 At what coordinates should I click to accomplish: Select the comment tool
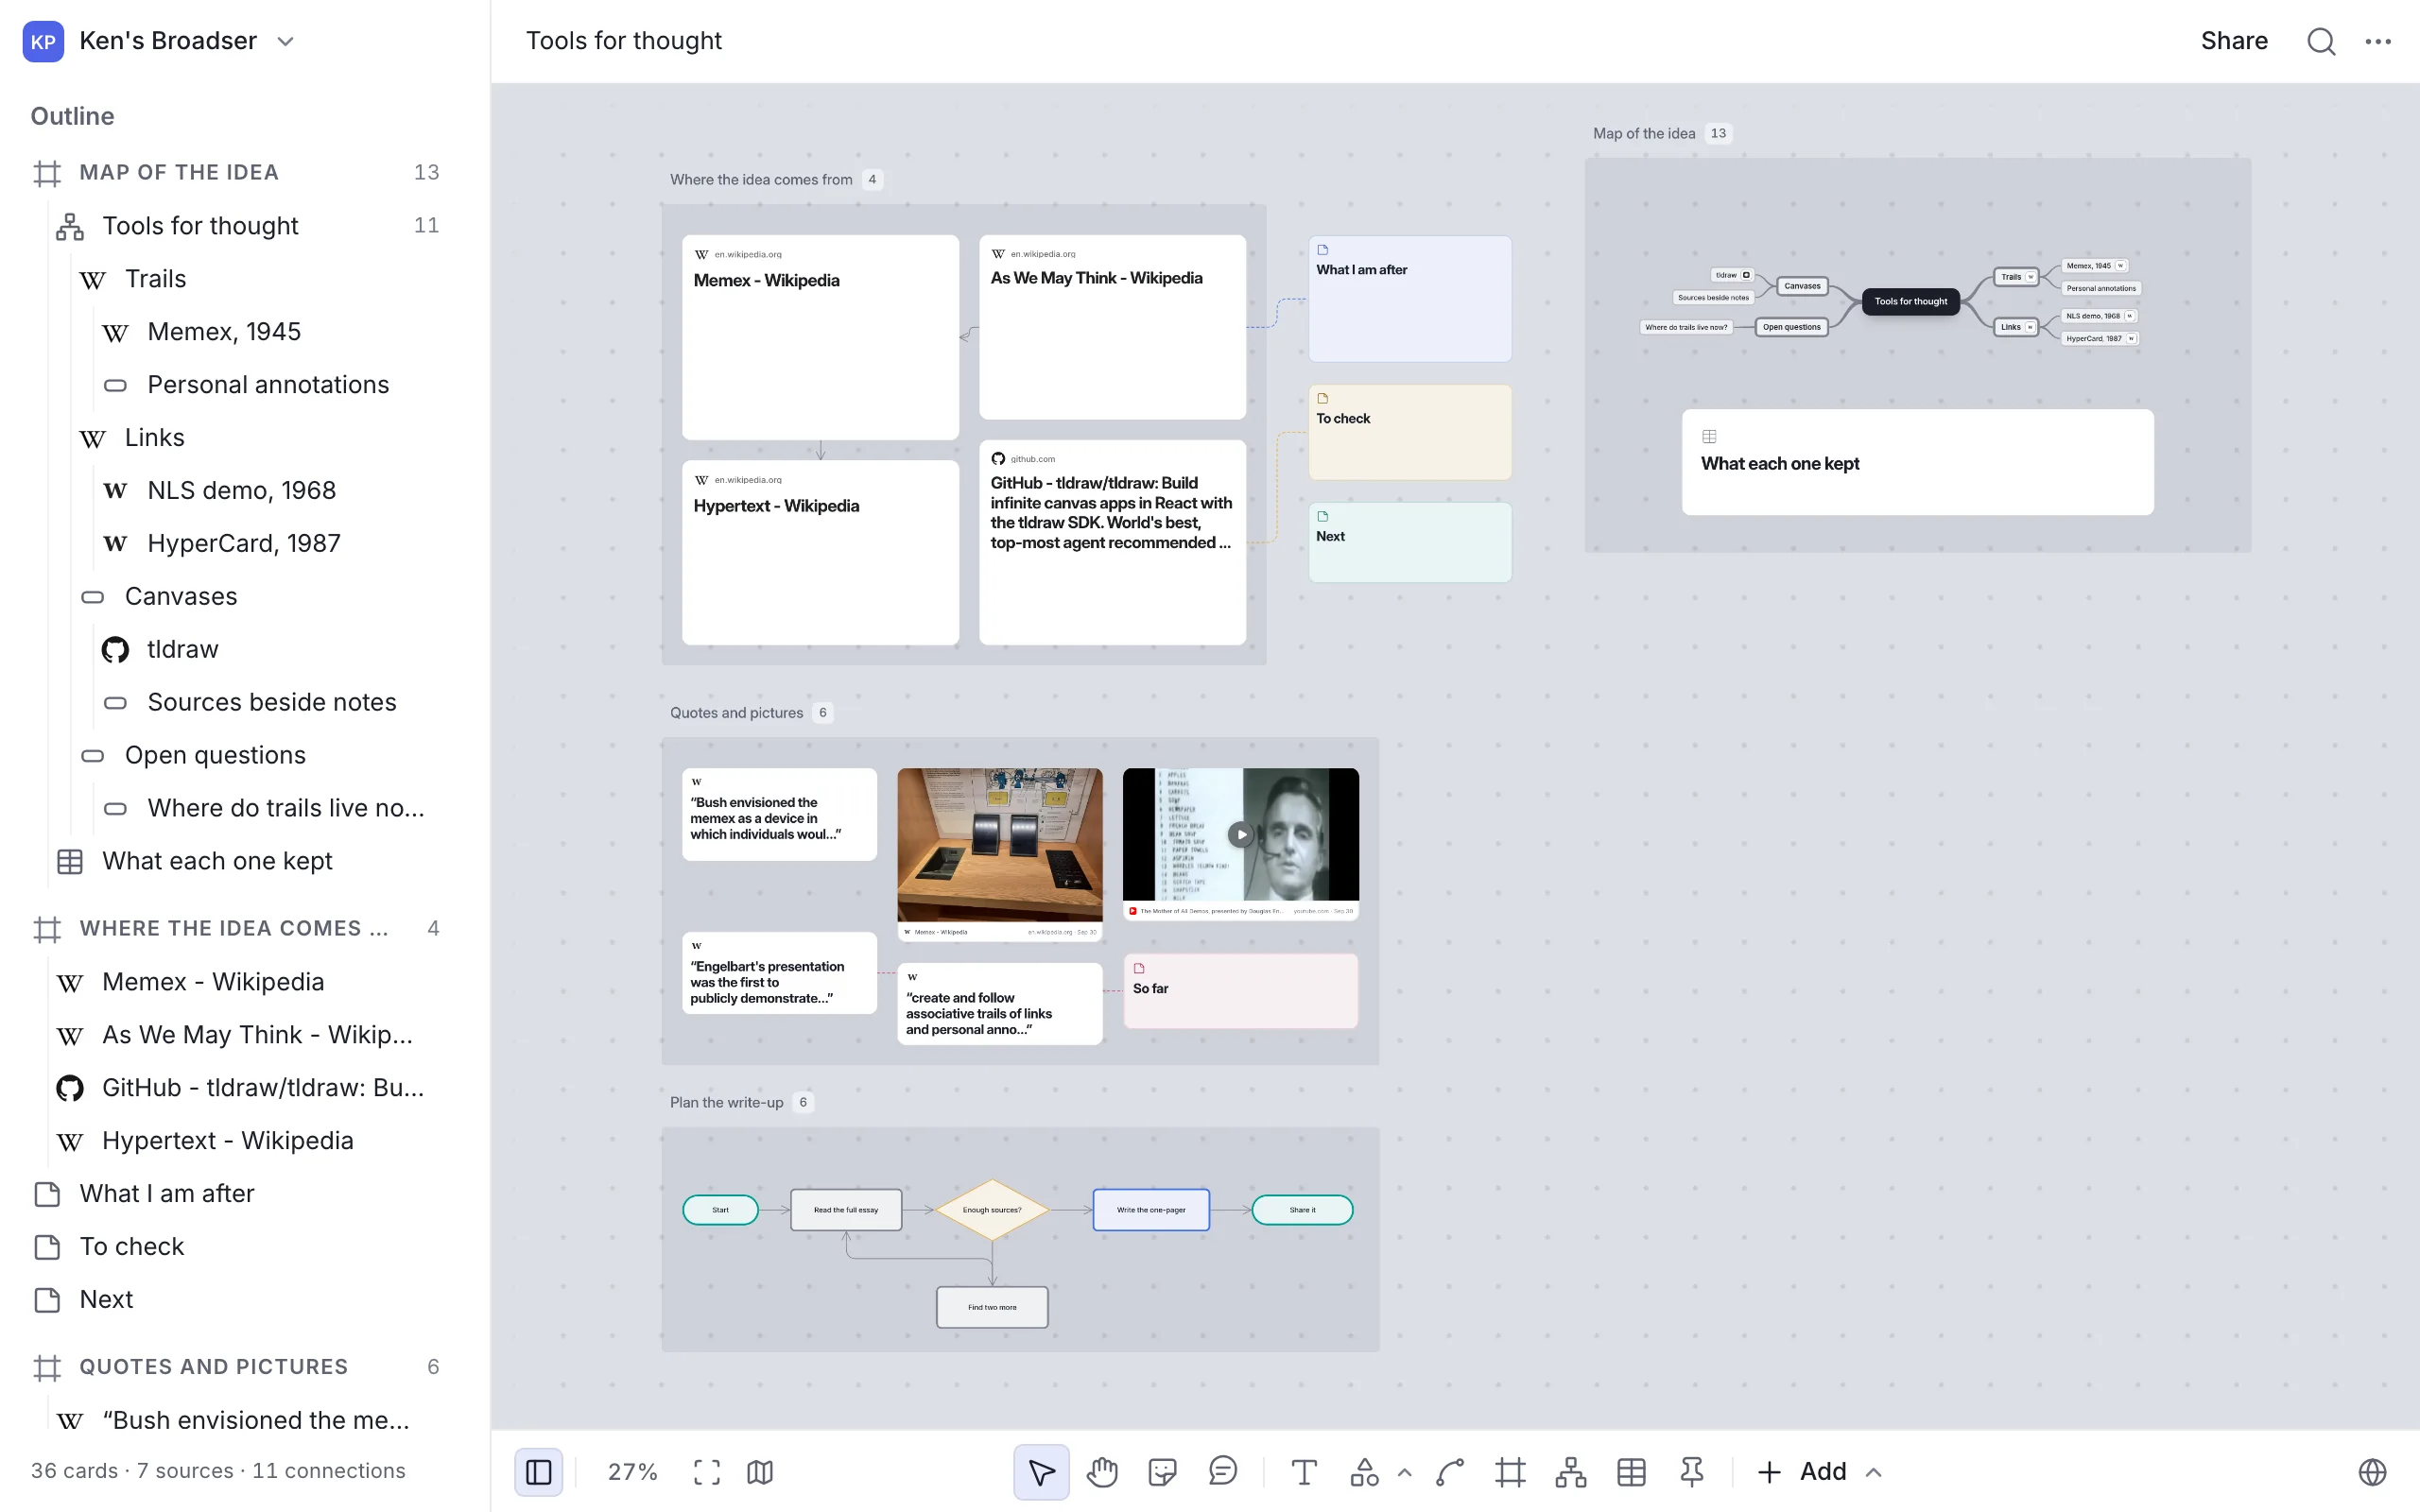1222,1471
